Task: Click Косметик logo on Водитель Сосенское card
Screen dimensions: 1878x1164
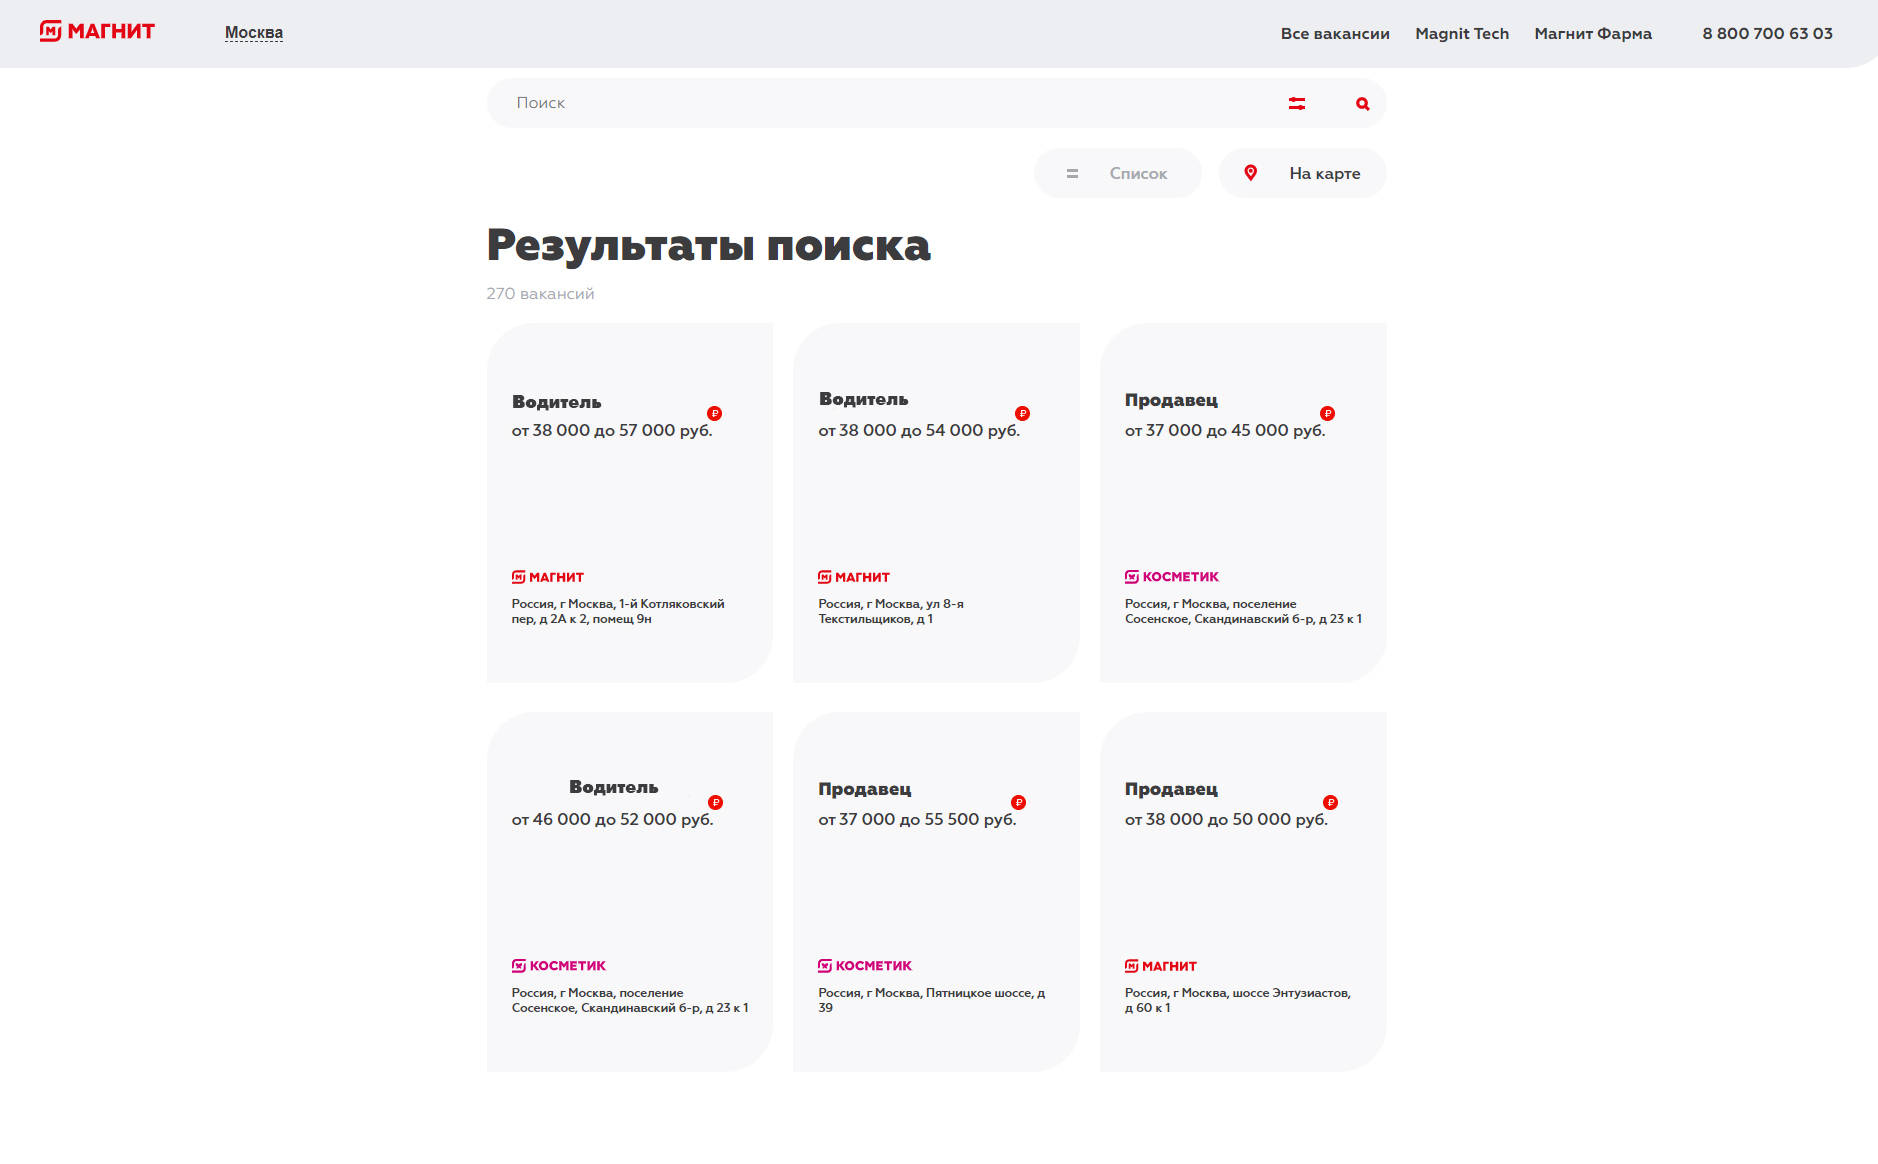Action: [x=559, y=966]
